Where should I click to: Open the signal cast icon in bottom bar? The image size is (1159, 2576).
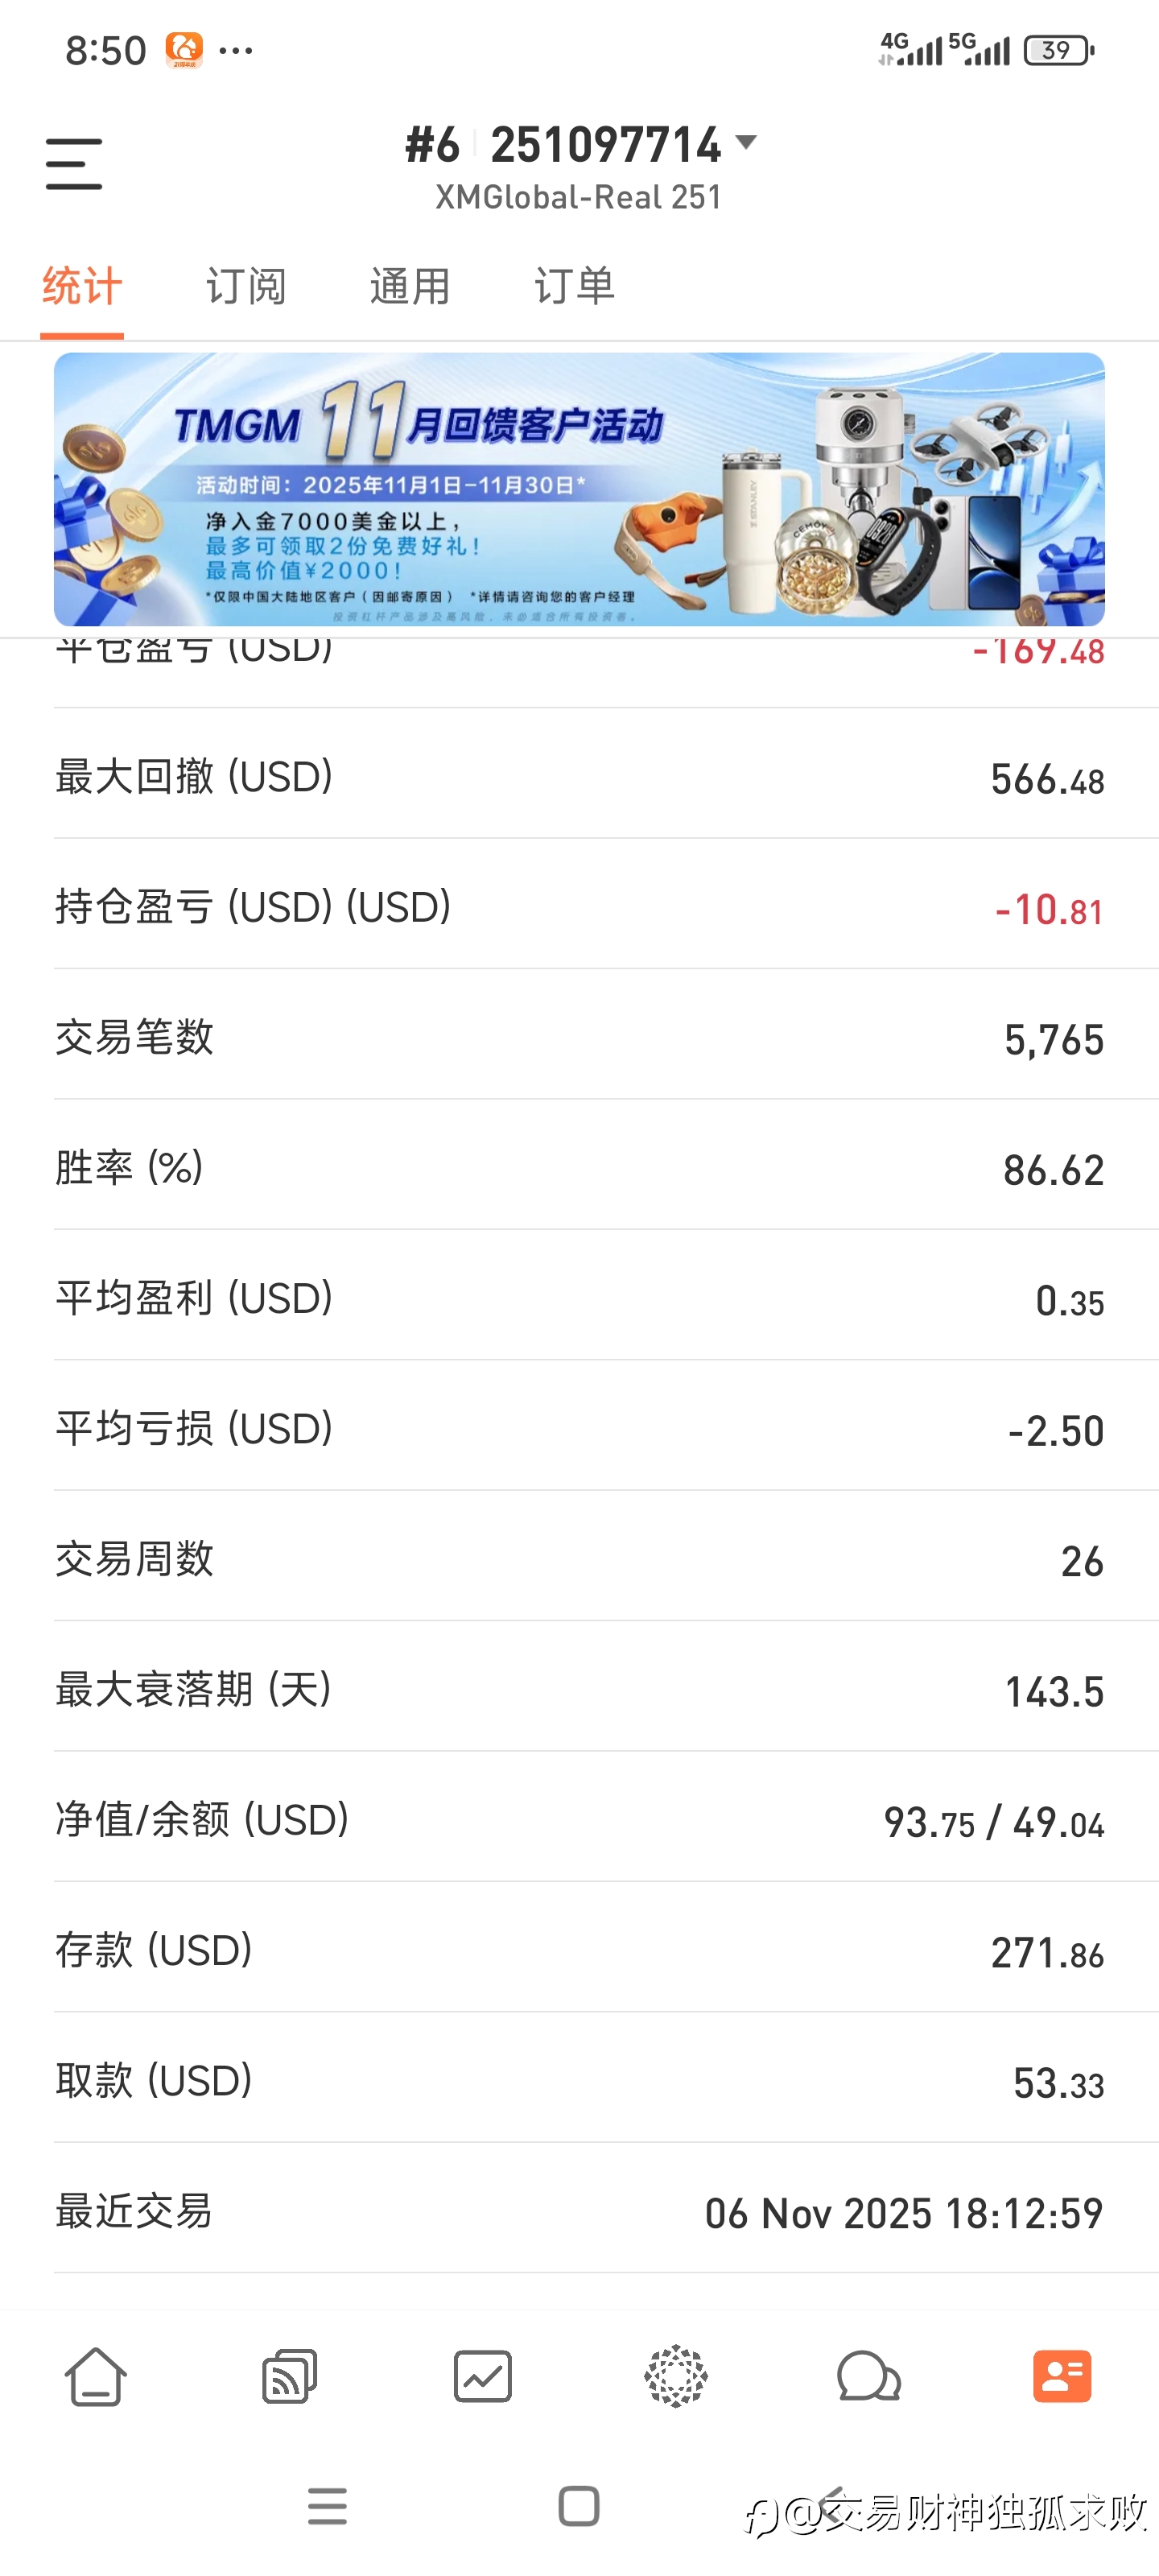289,2376
